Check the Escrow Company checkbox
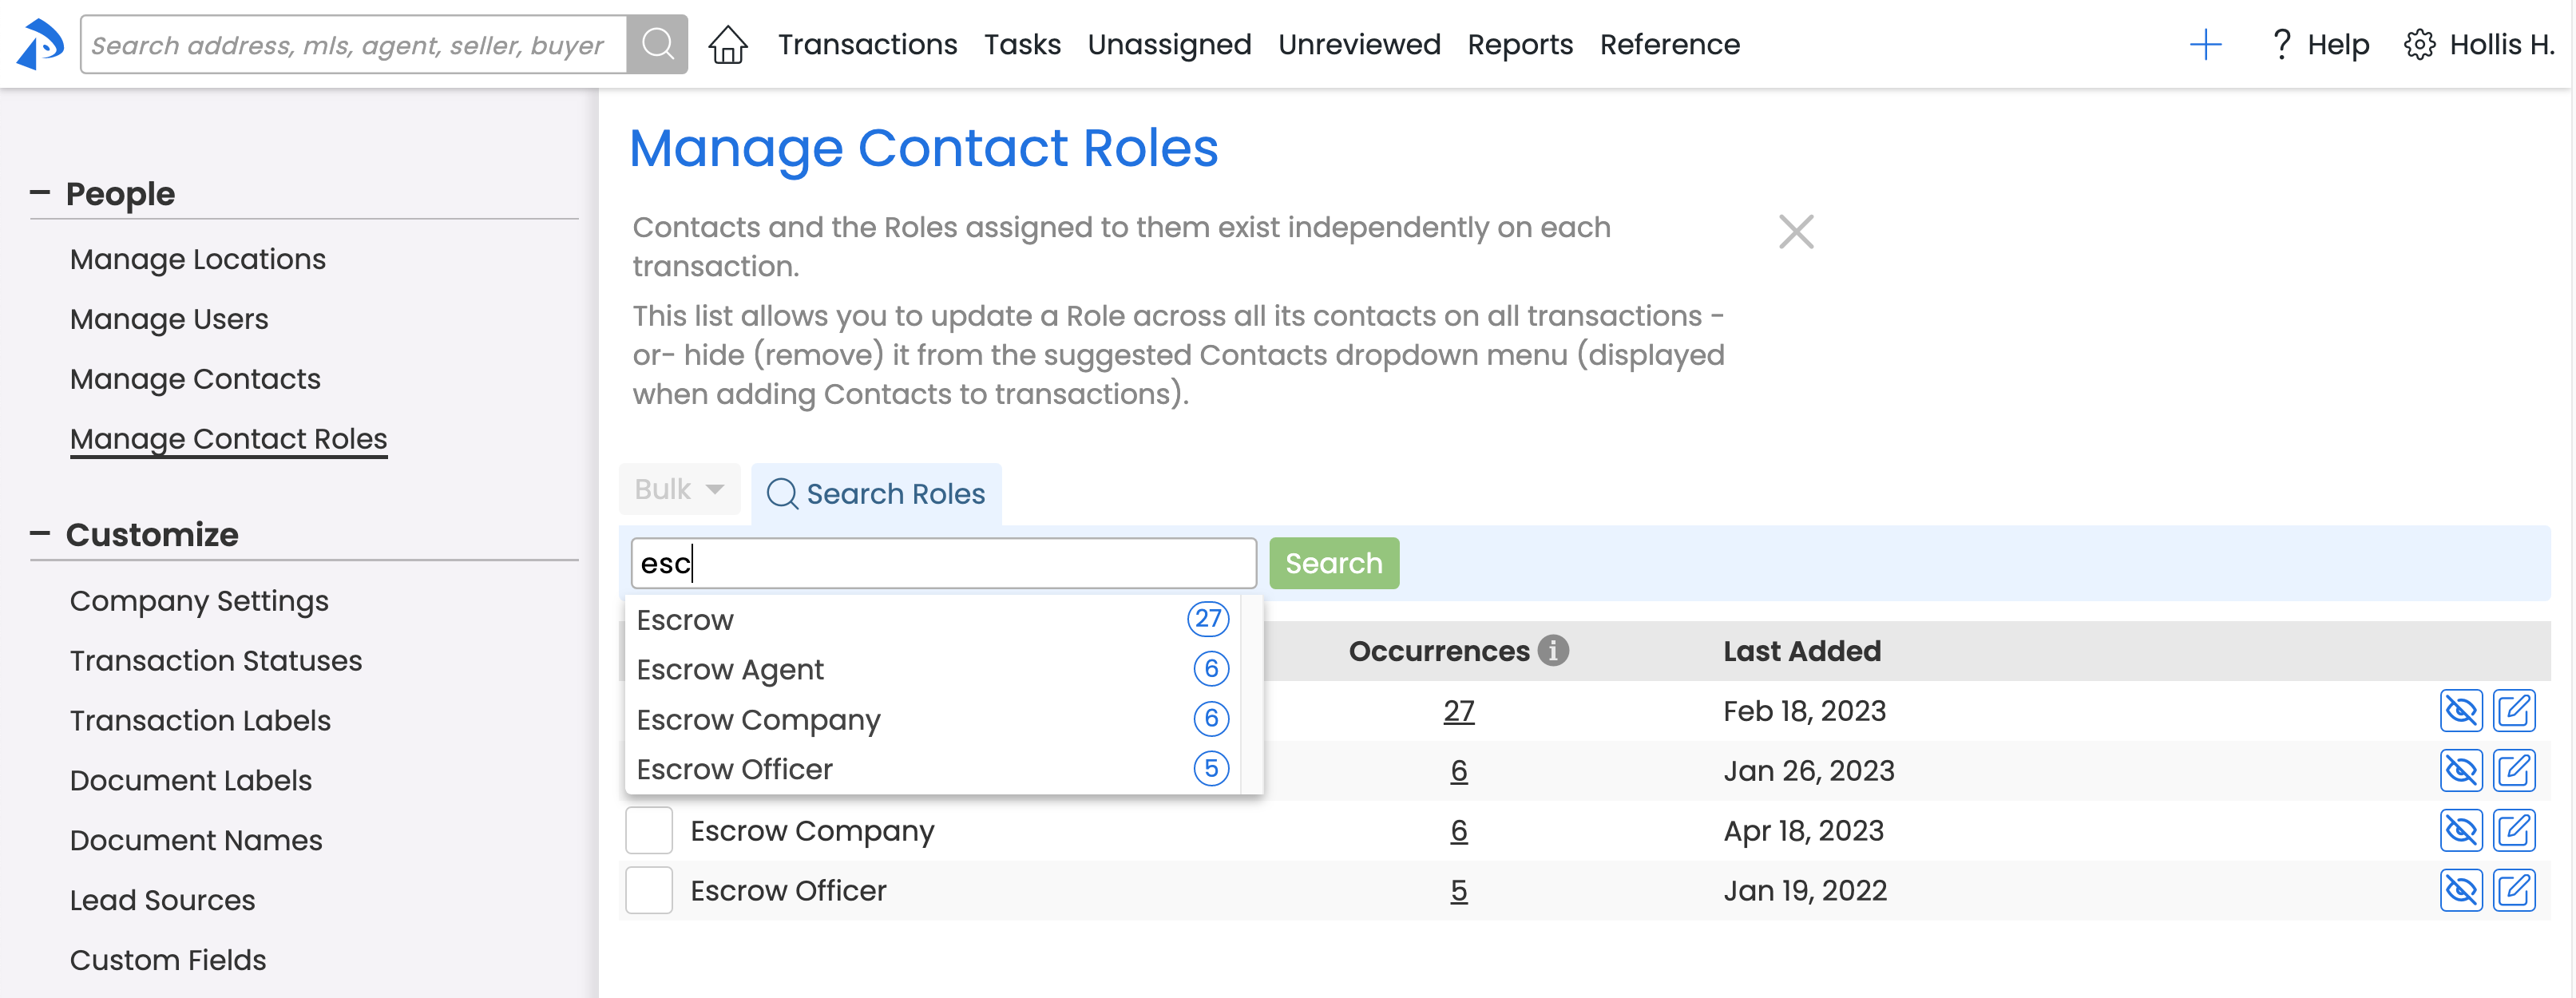The width and height of the screenshot is (2576, 998). (649, 830)
